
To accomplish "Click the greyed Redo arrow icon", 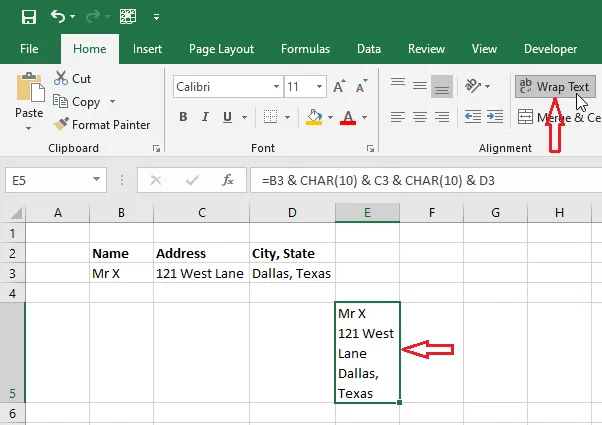I will point(93,17).
